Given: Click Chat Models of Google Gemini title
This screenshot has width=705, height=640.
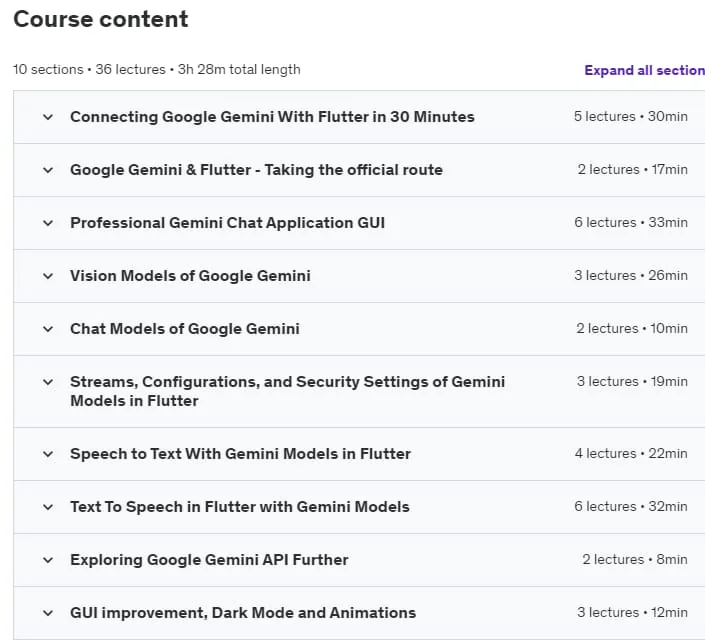Looking at the screenshot, I should [x=185, y=329].
